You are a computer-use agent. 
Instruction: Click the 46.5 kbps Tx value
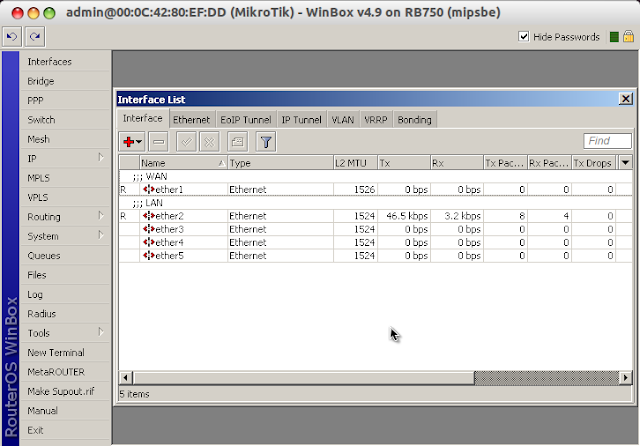click(407, 216)
